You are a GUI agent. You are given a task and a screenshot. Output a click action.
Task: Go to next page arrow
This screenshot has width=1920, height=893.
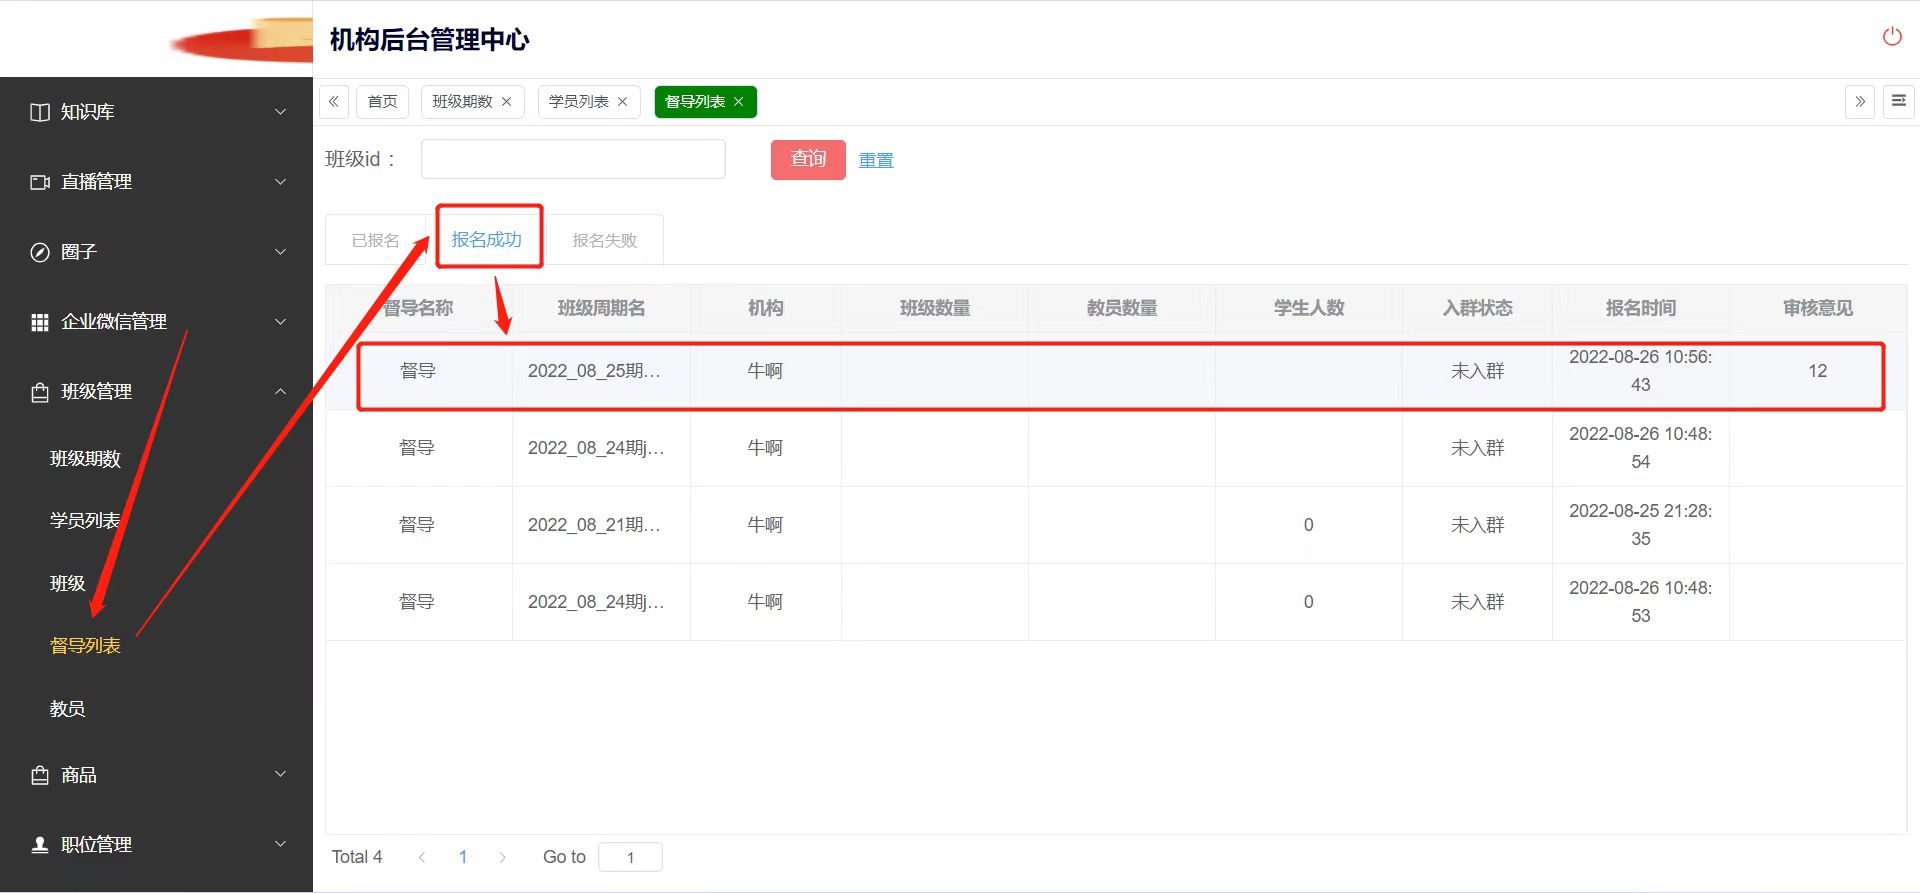tap(502, 857)
